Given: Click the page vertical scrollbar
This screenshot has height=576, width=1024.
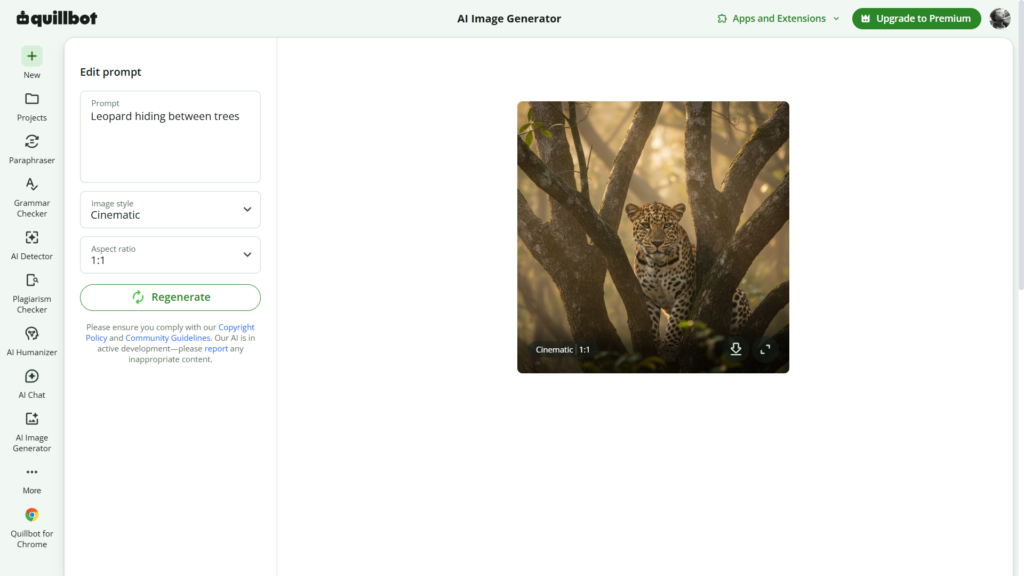Looking at the screenshot, I should tap(1021, 144).
